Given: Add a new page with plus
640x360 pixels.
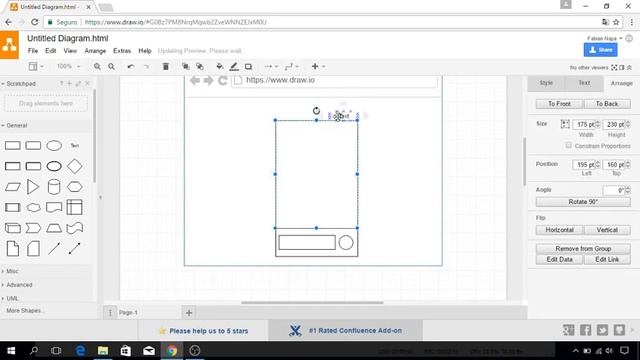Looking at the screenshot, I should pos(189,313).
